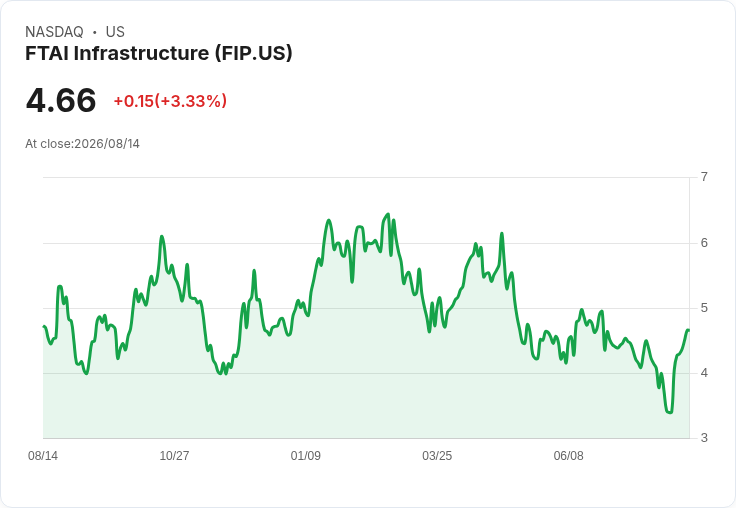Select the 01/09 date label on the axis
The height and width of the screenshot is (508, 736).
(306, 456)
